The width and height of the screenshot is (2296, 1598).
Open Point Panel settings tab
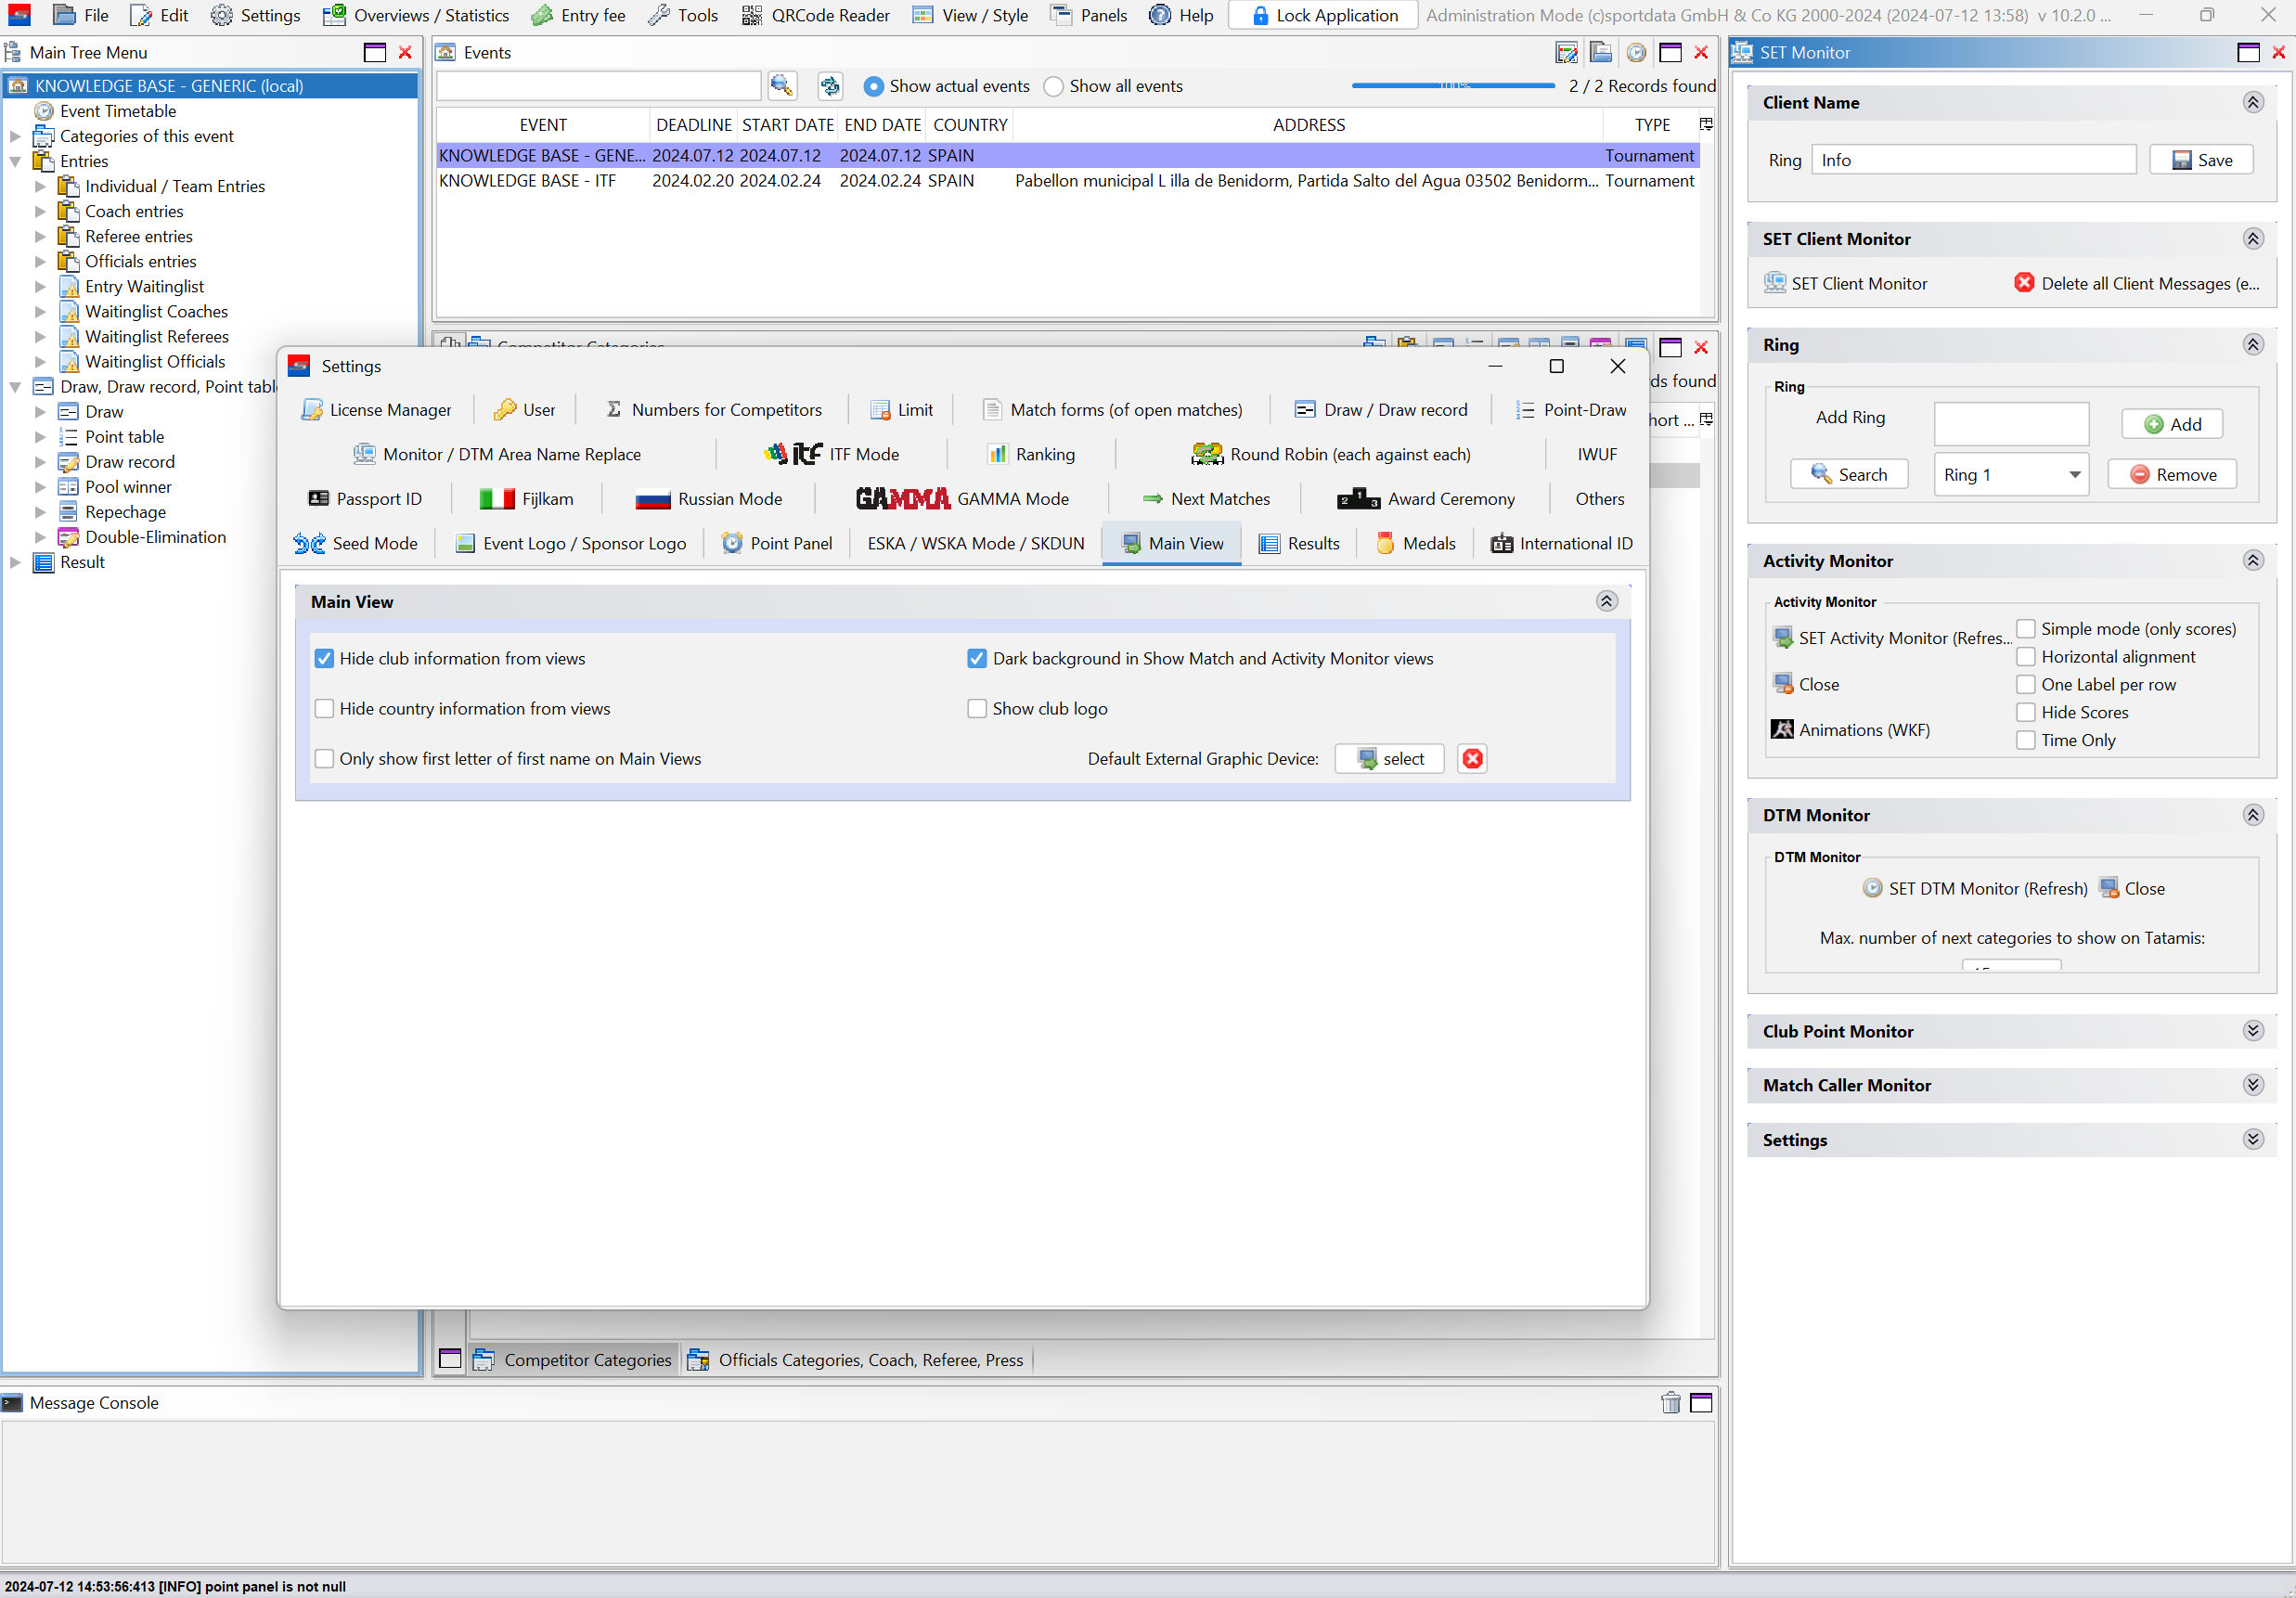tap(777, 543)
